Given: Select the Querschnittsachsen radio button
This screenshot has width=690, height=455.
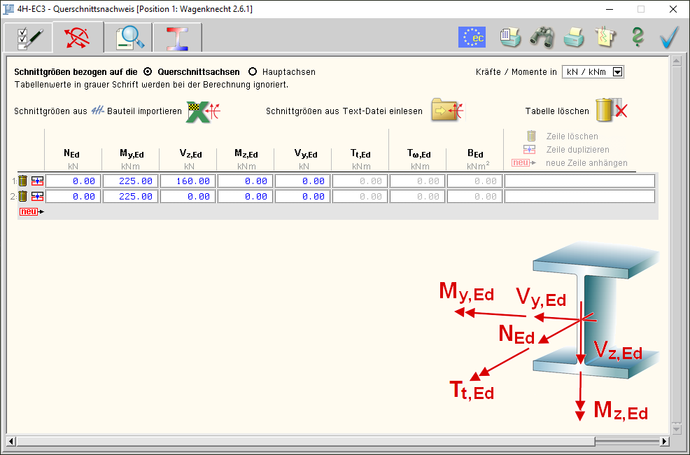Looking at the screenshot, I should click(149, 72).
